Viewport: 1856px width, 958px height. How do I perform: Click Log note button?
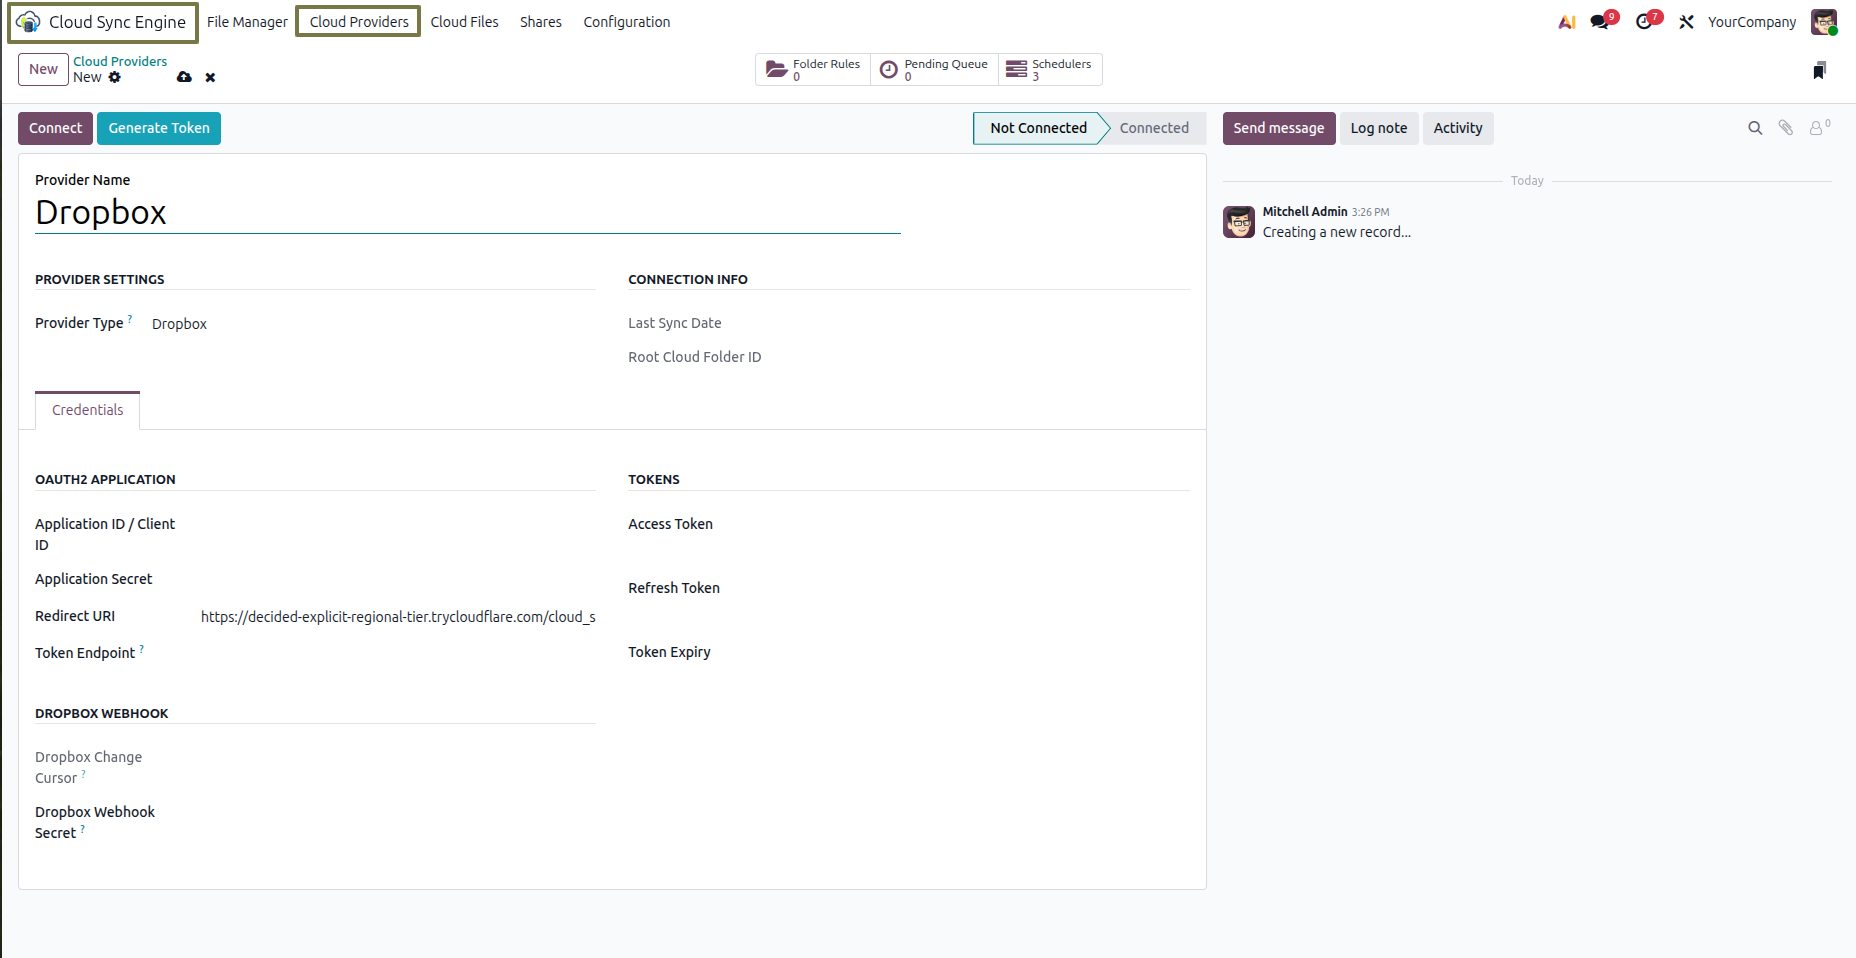[1379, 128]
